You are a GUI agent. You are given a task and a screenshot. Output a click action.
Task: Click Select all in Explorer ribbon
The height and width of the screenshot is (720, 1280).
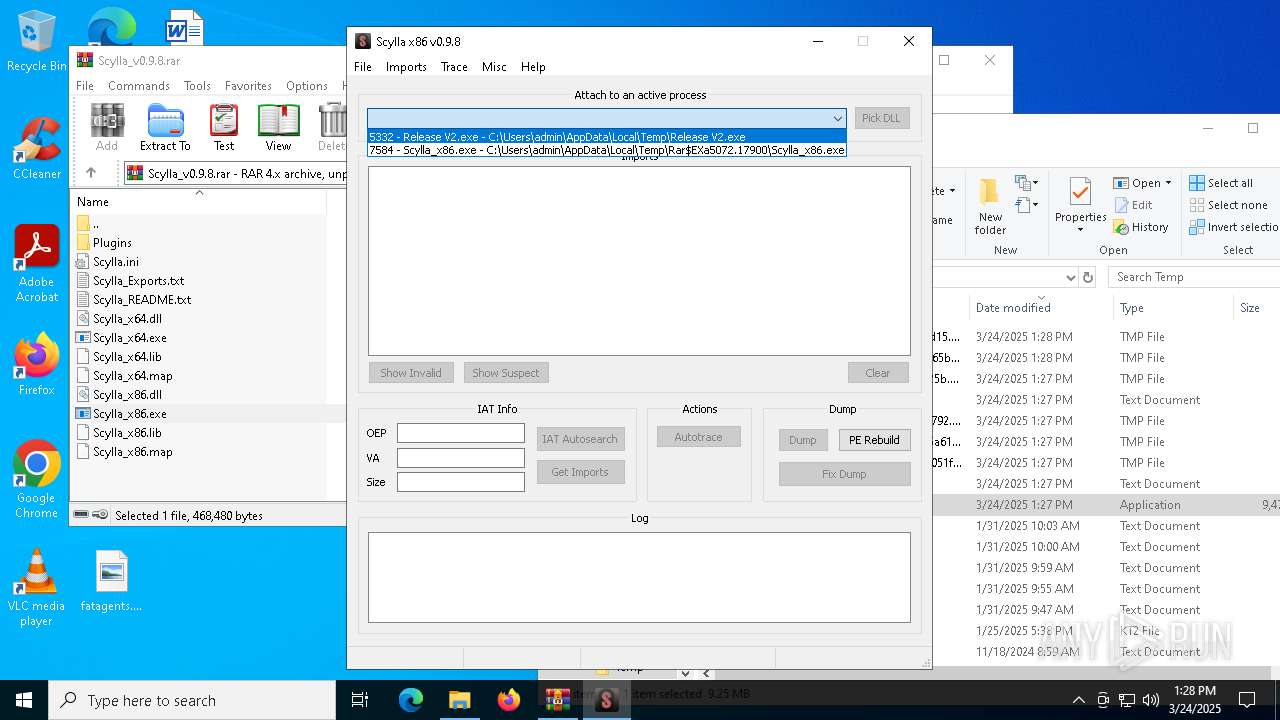(1221, 183)
